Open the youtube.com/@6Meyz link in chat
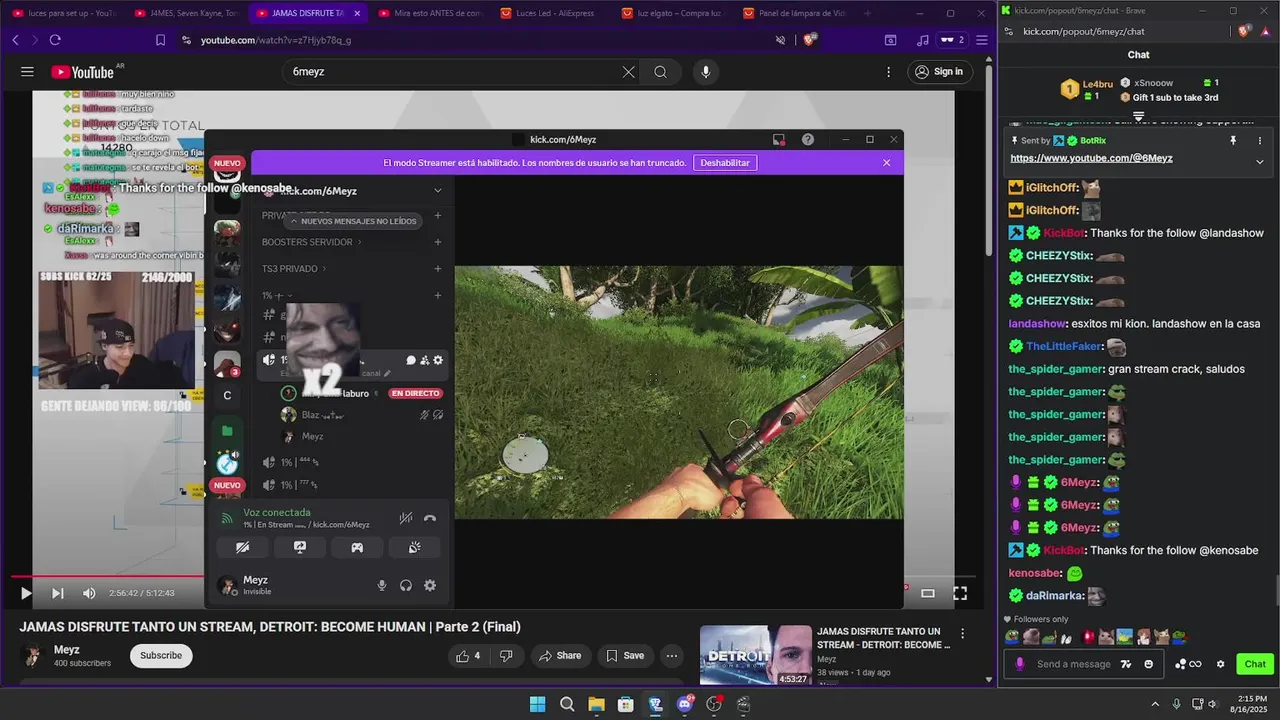The width and height of the screenshot is (1280, 720). [1091, 158]
